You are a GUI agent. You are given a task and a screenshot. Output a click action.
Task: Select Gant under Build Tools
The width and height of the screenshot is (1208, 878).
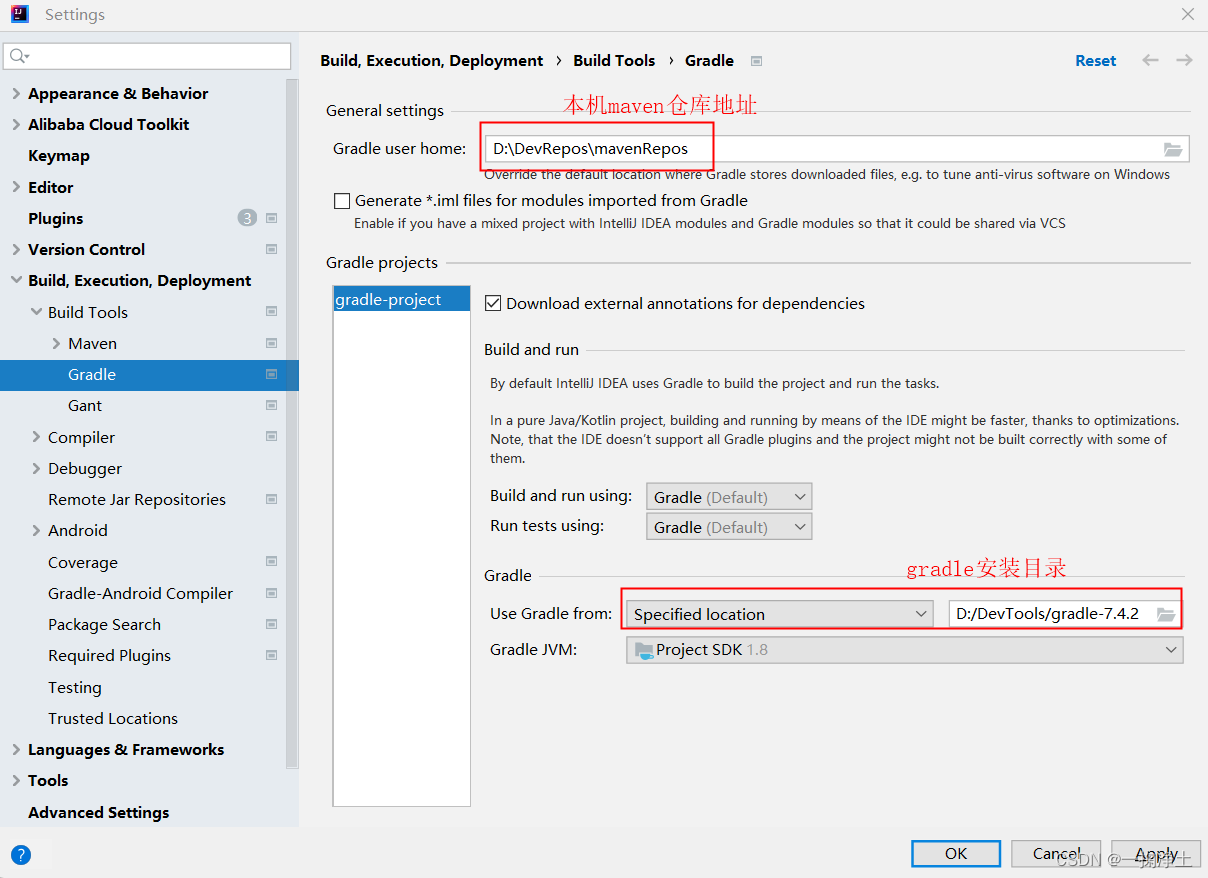coord(85,405)
